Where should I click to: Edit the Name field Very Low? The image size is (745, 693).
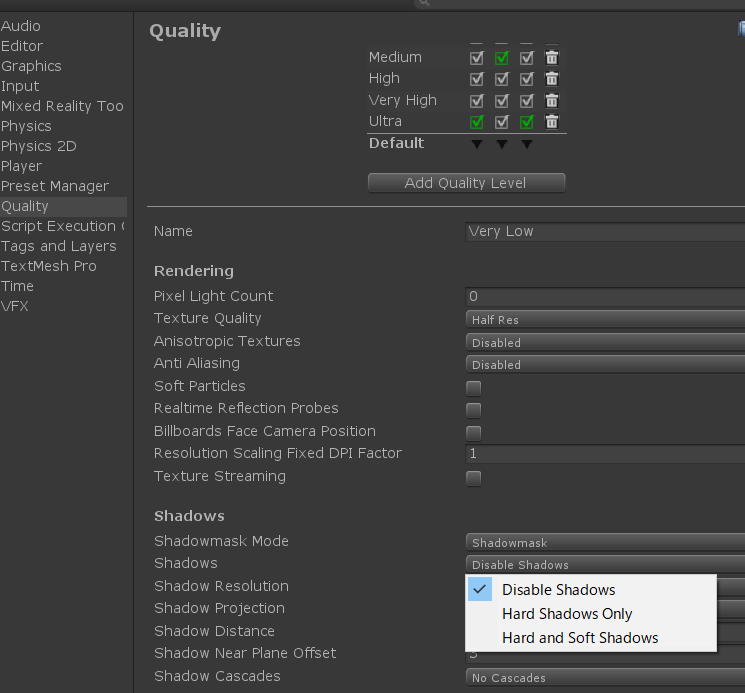tap(605, 231)
